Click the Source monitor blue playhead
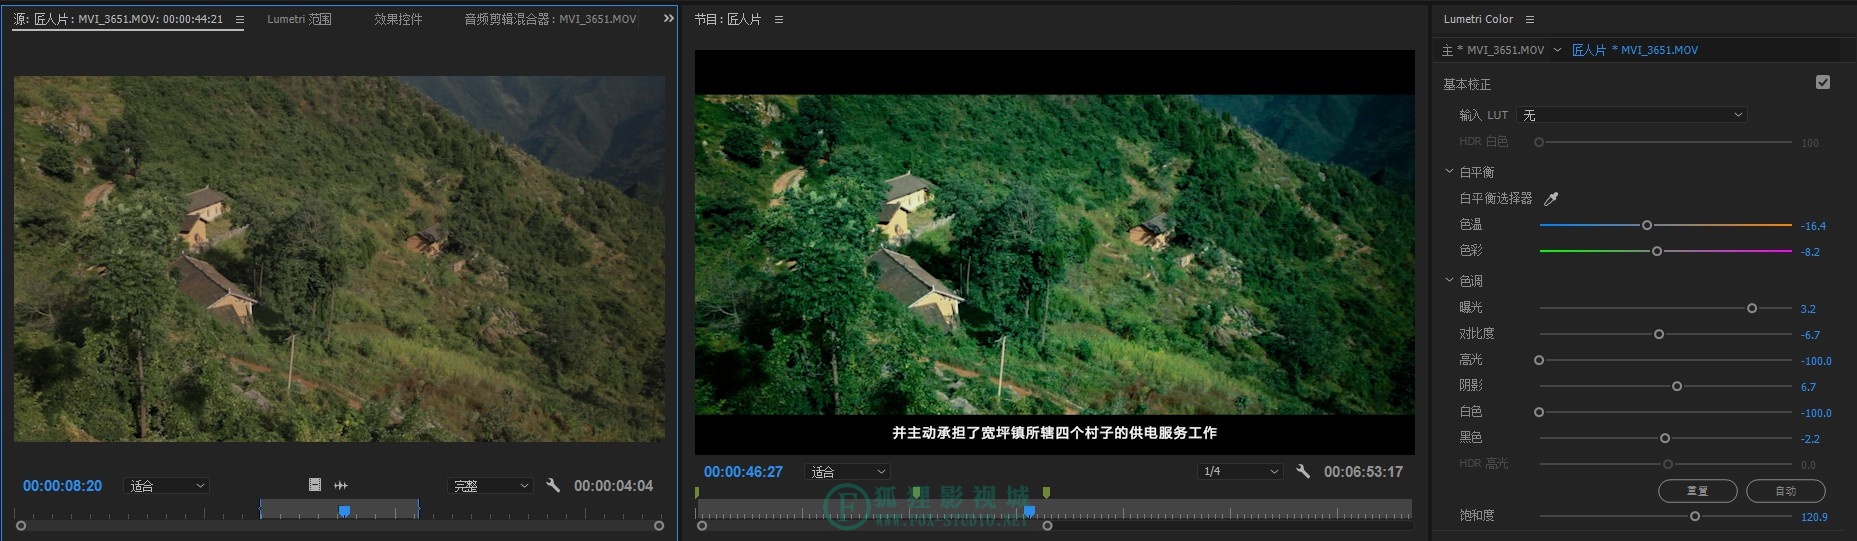 (x=344, y=511)
